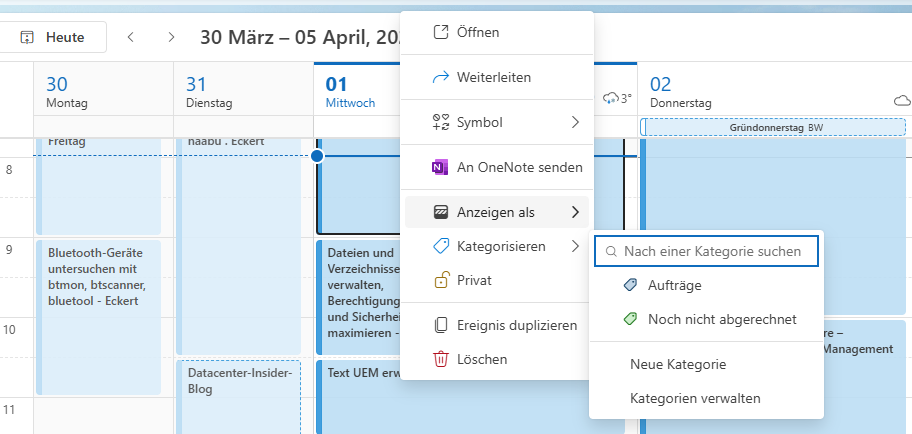This screenshot has width=912, height=434.
Task: Apply the green Noch nicht abgerechnet category
Action: (x=630, y=319)
